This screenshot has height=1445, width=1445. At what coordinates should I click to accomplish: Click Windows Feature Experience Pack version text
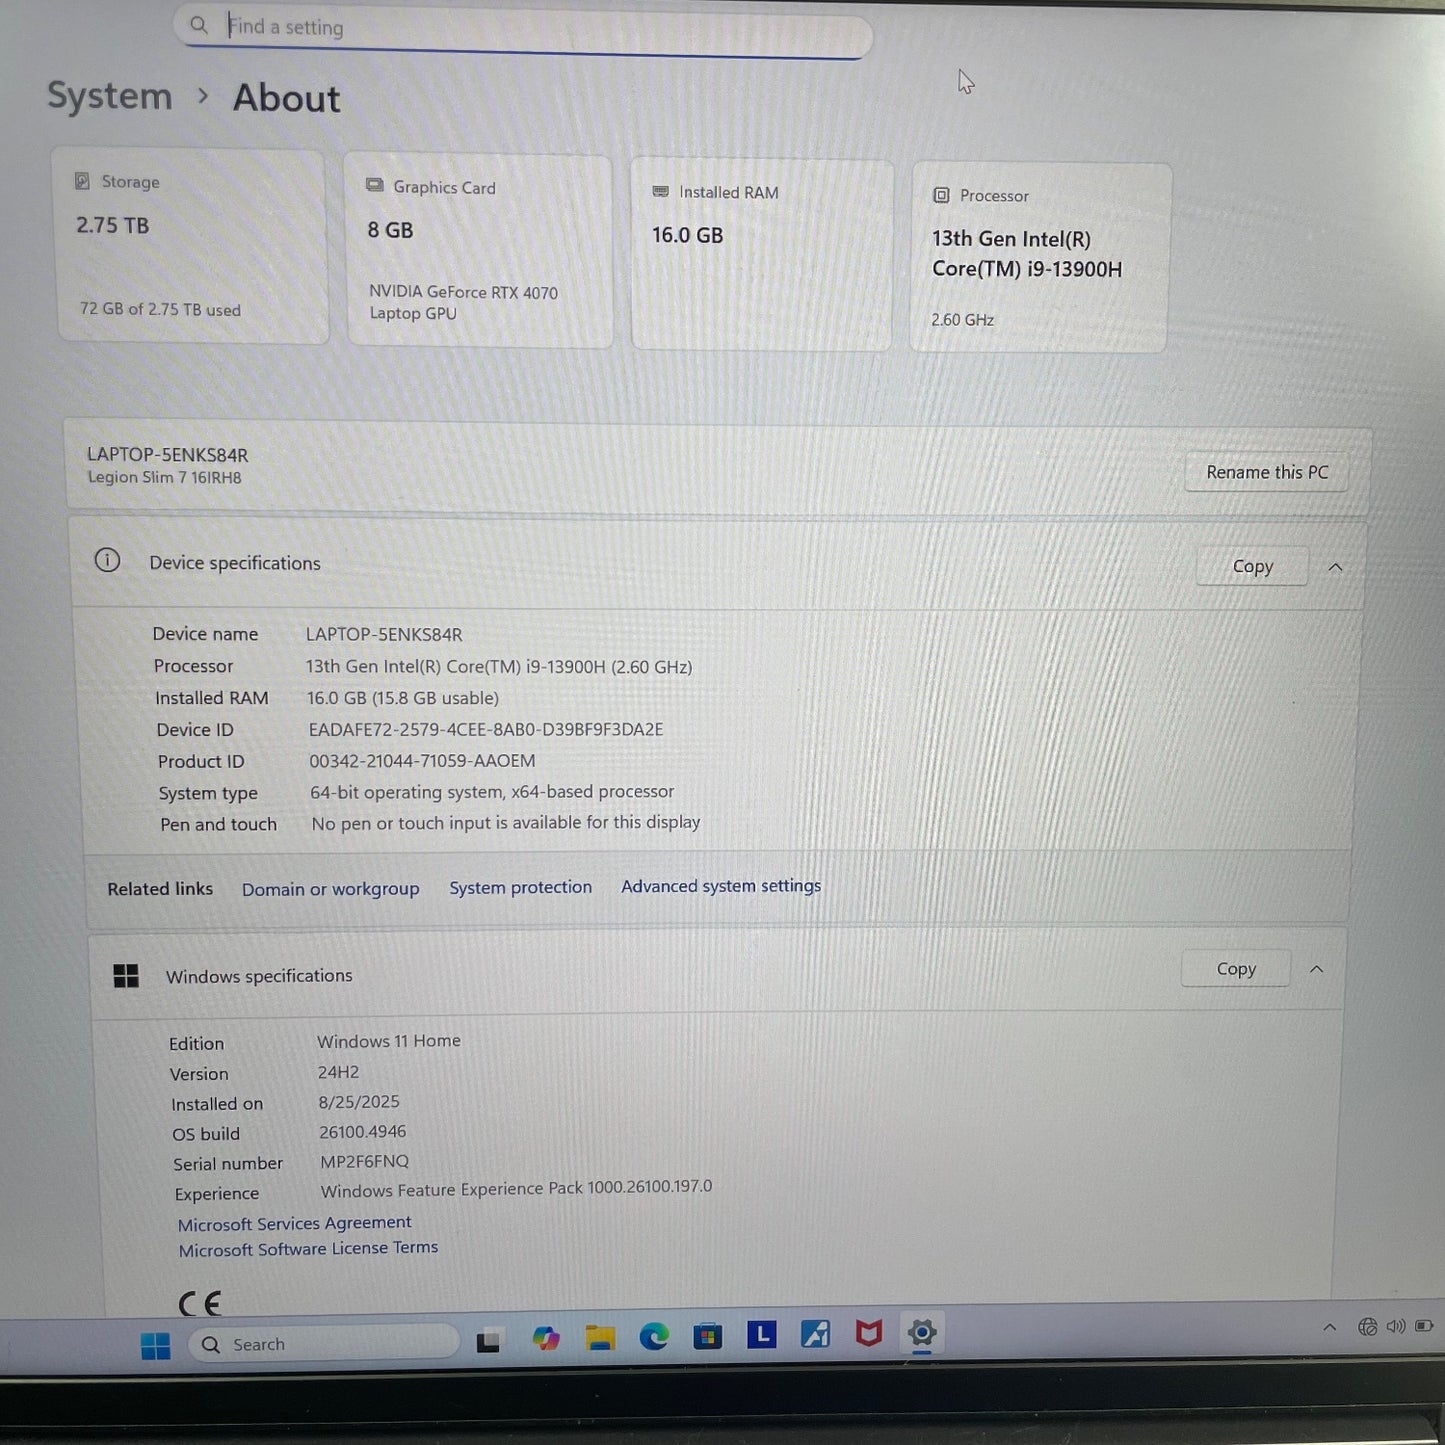516,1188
